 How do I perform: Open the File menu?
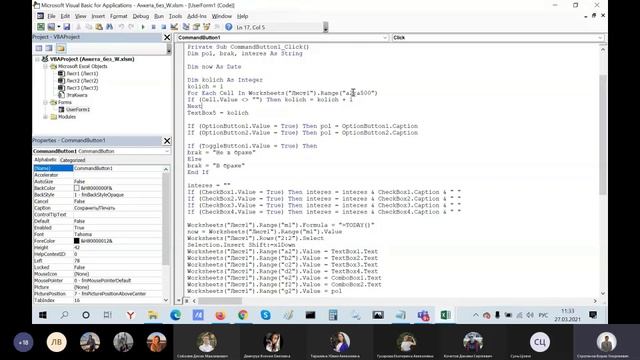click(x=51, y=16)
